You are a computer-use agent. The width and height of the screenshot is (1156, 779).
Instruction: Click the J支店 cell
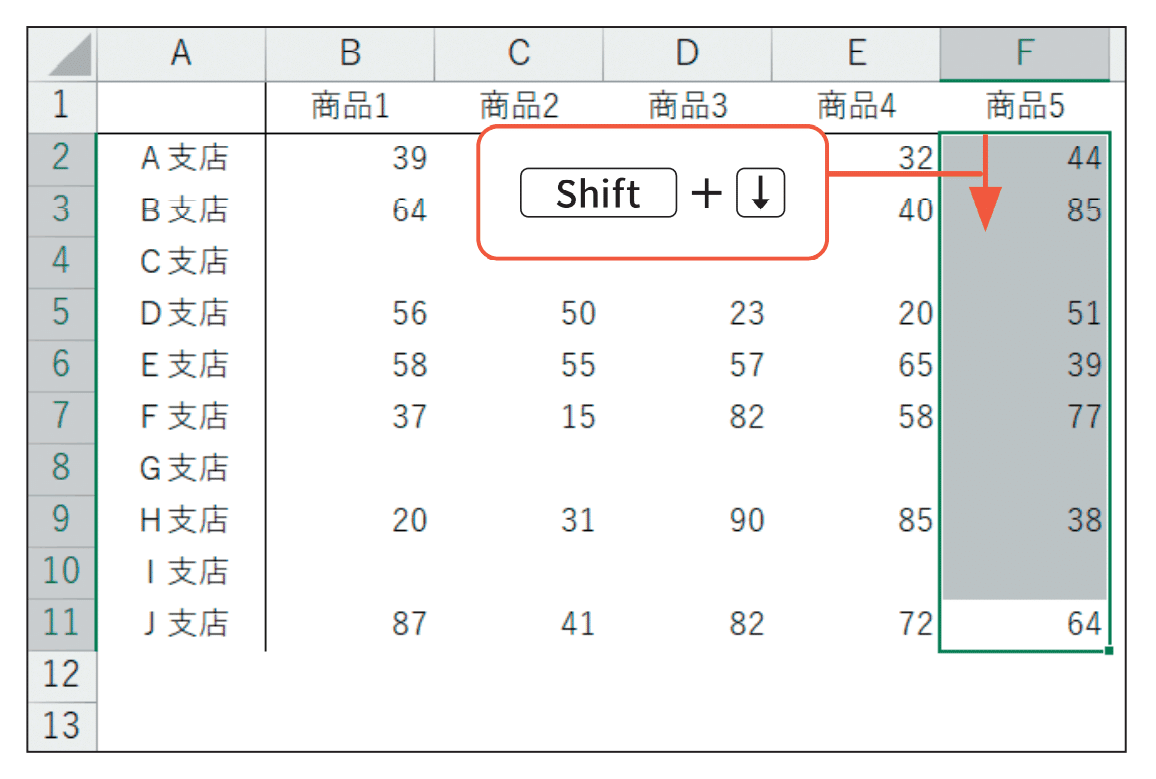[x=181, y=624]
